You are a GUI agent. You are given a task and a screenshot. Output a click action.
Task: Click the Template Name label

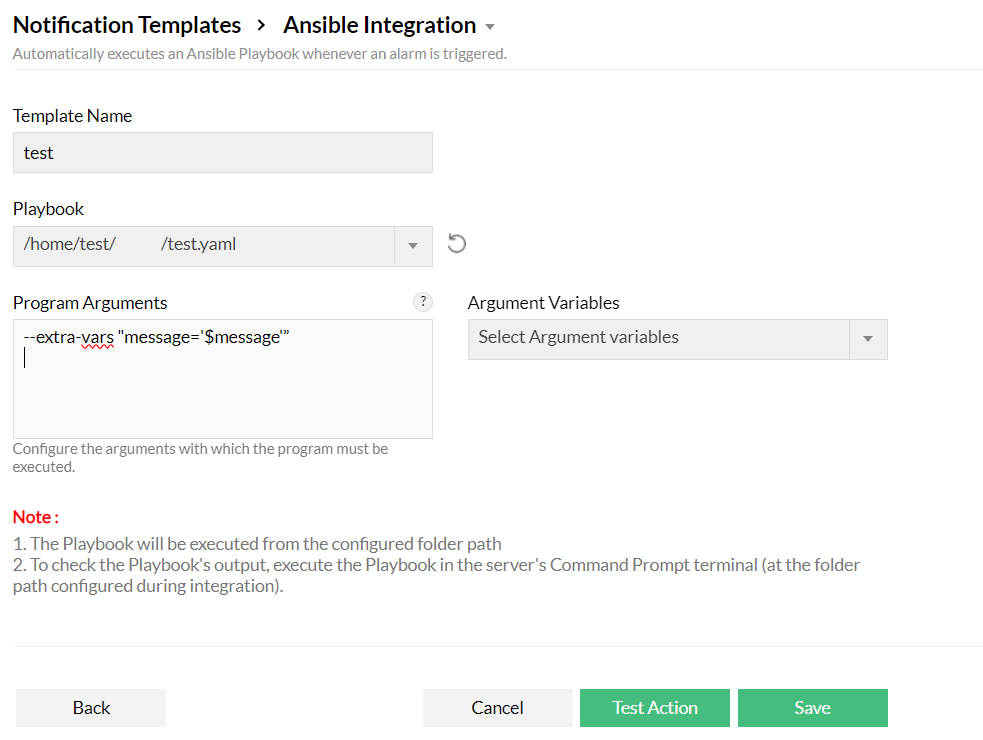pyautogui.click(x=72, y=116)
